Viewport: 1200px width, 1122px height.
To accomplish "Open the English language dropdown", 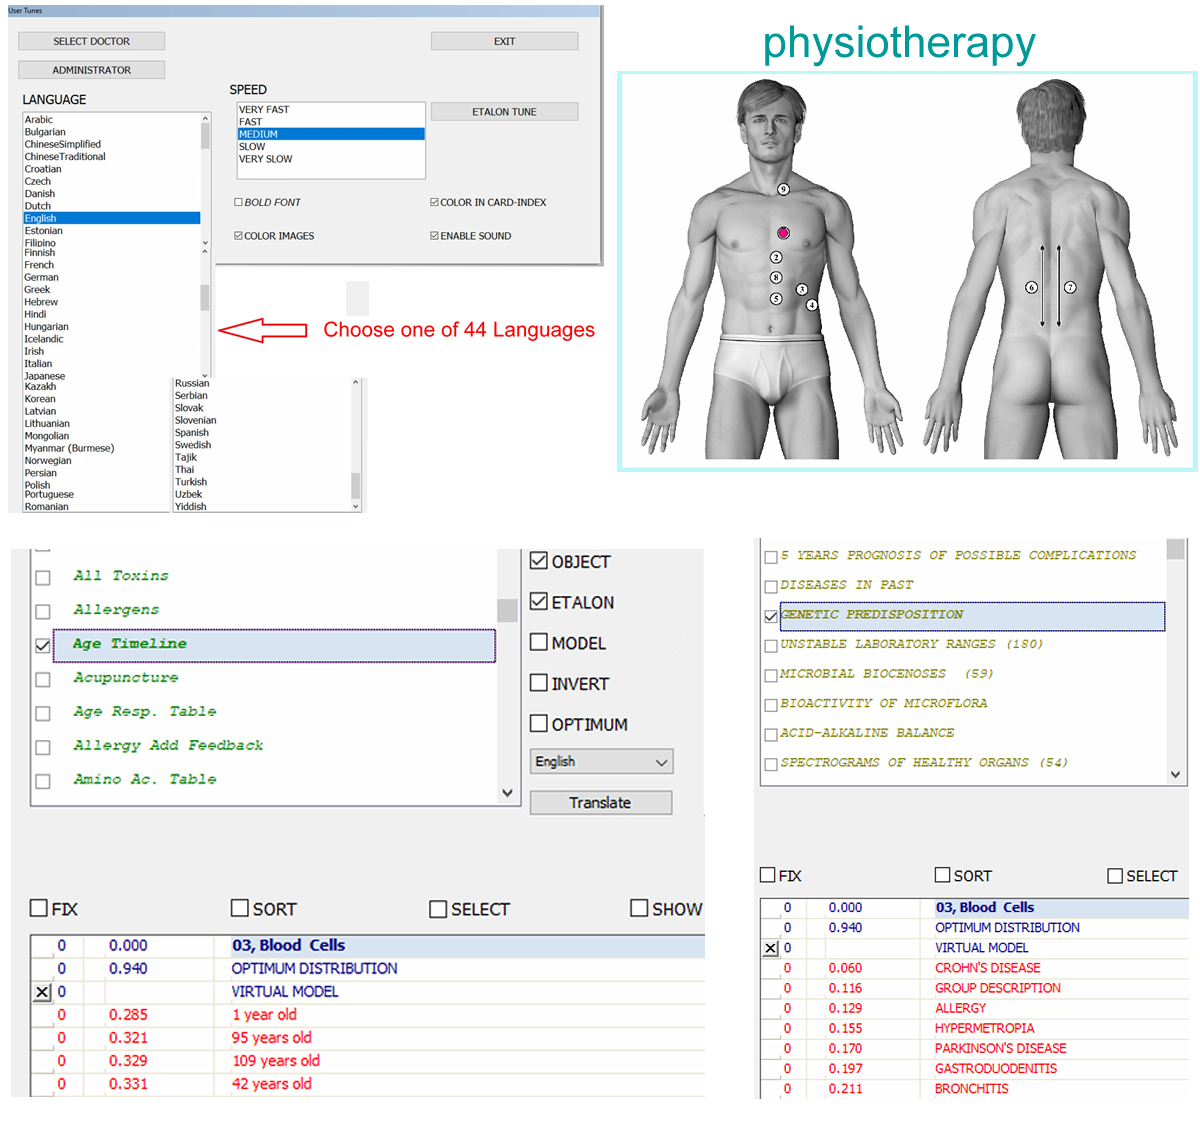I will pyautogui.click(x=601, y=762).
